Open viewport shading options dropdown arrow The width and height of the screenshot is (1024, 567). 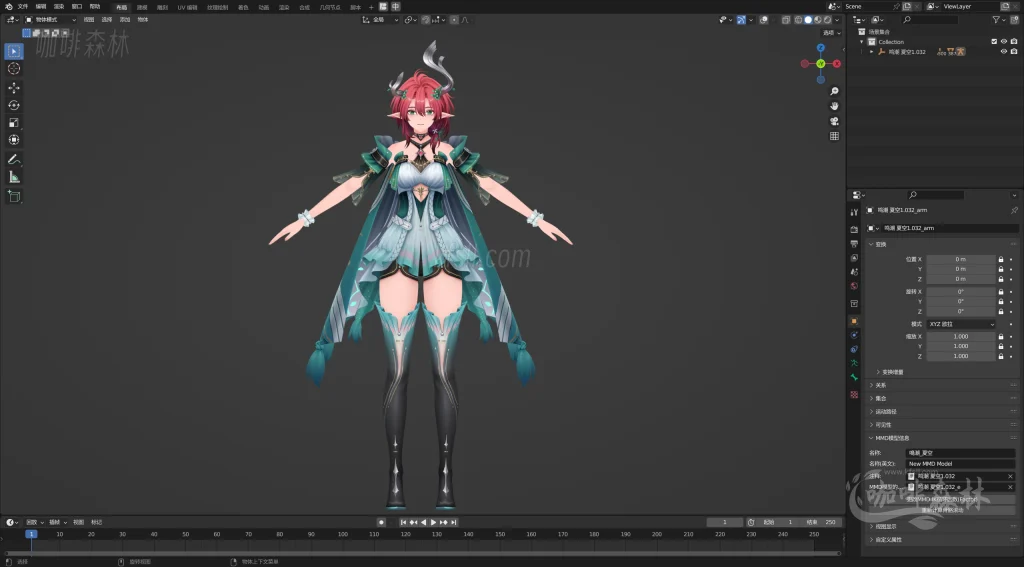837,20
